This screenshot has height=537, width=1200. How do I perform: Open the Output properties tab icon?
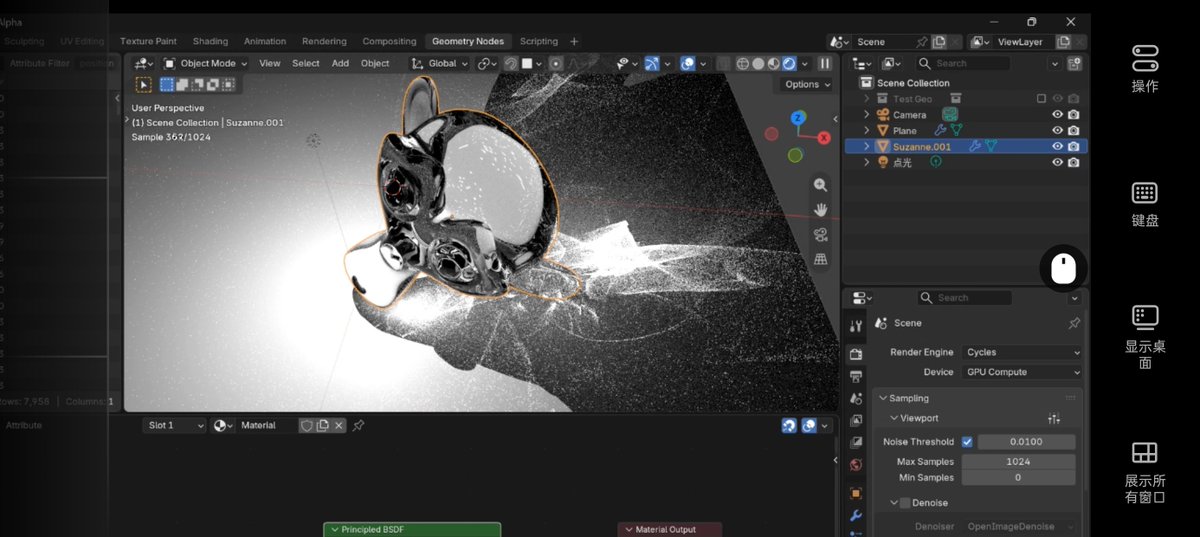tap(856, 376)
